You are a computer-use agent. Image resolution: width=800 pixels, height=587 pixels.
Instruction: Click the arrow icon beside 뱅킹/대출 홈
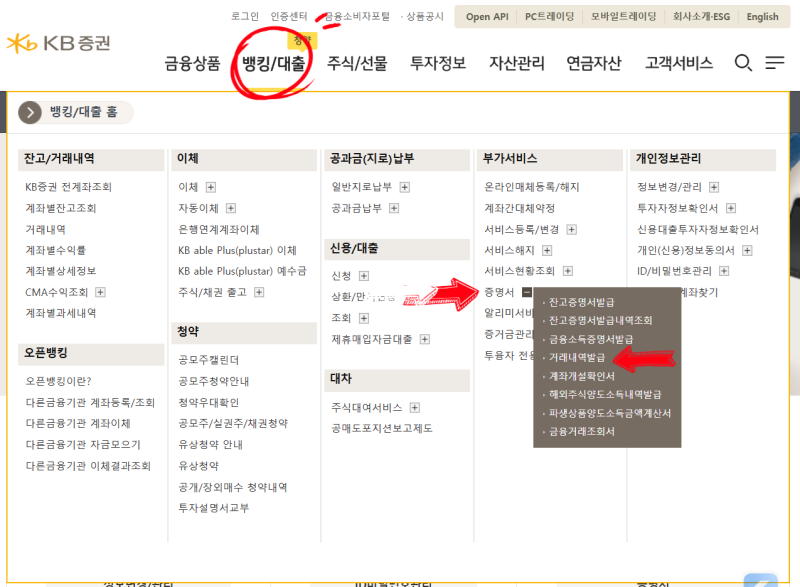click(30, 112)
